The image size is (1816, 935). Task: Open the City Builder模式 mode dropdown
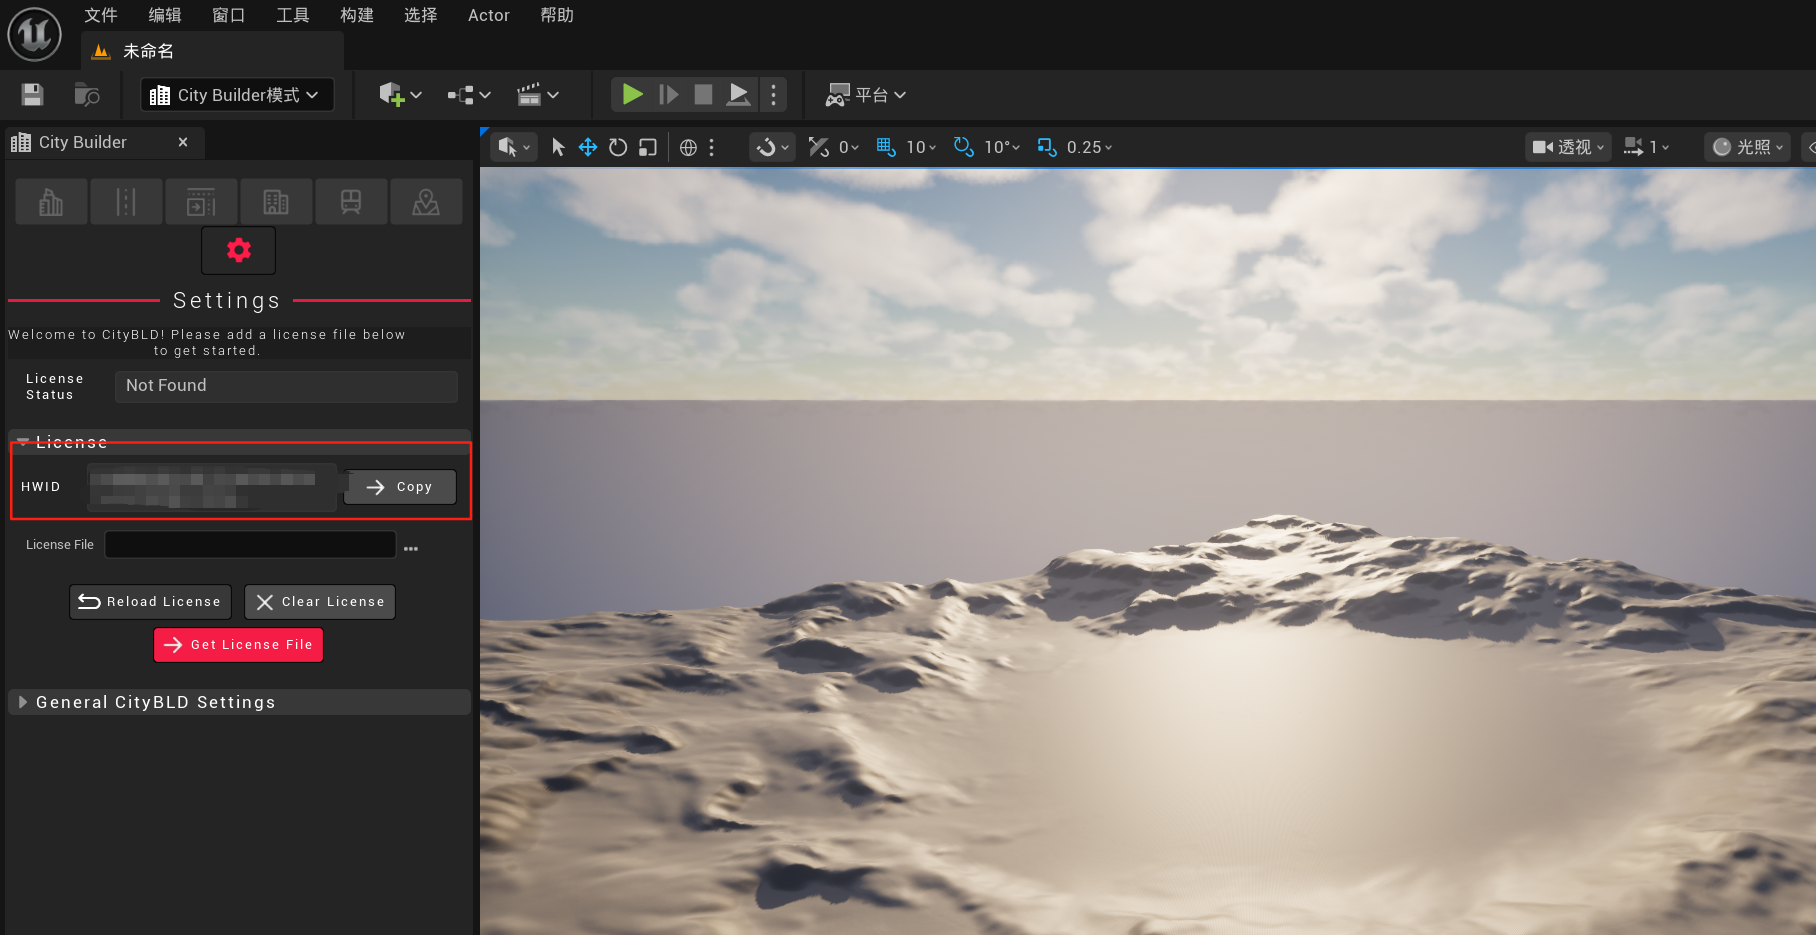tap(237, 95)
